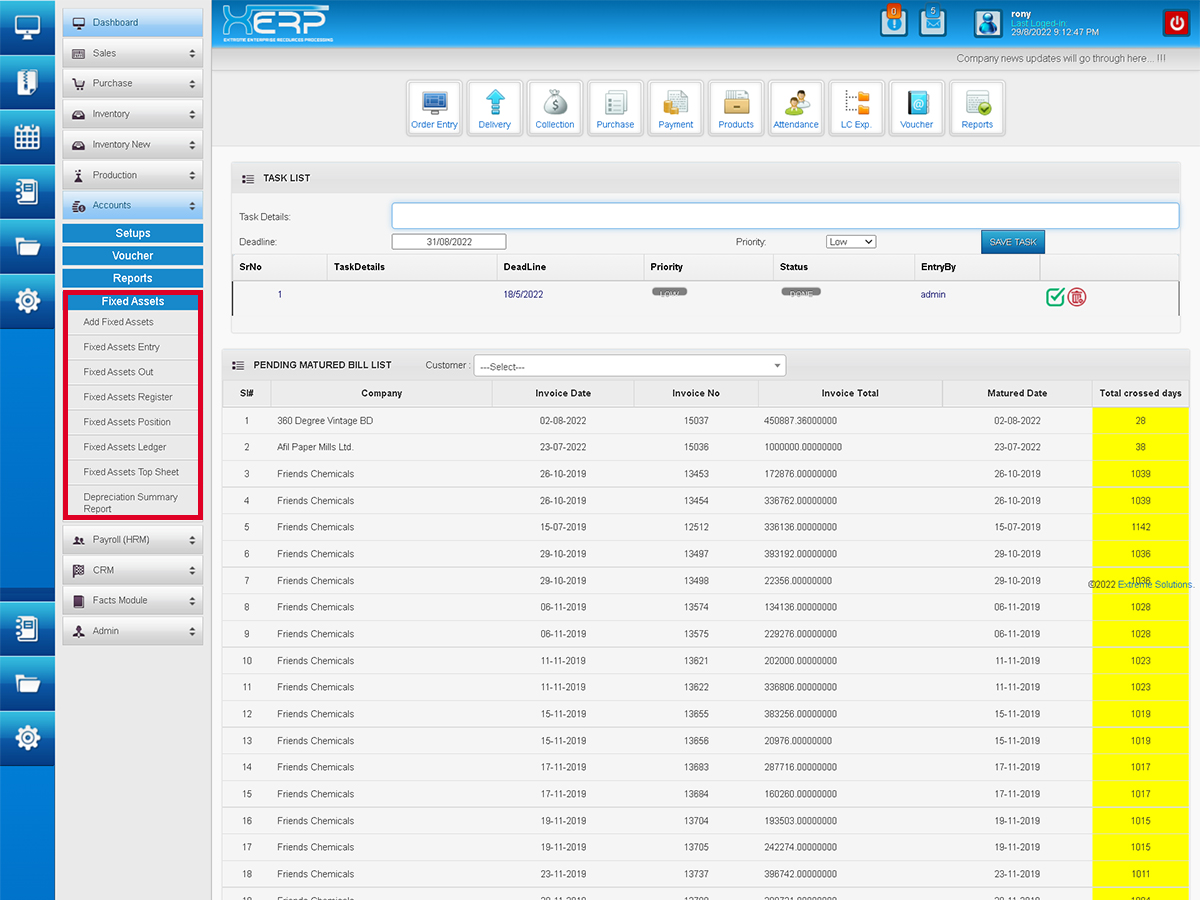Image resolution: width=1200 pixels, height=900 pixels.
Task: Open Fixed Assets Ledger menu item
Action: [125, 447]
